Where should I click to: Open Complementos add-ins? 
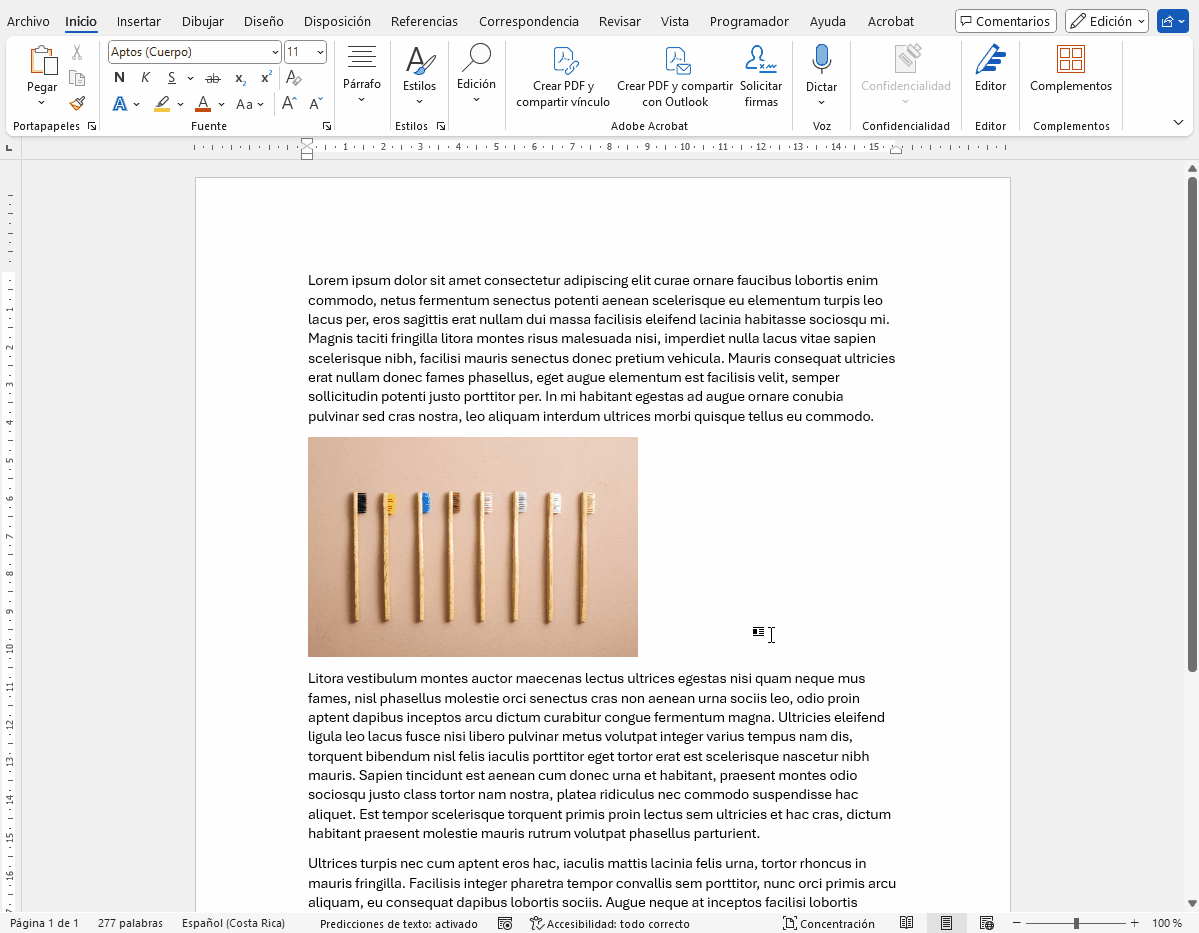click(1070, 70)
